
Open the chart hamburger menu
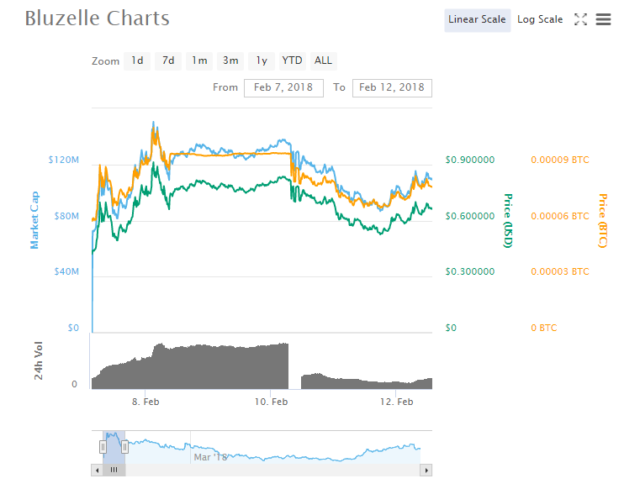click(x=603, y=19)
